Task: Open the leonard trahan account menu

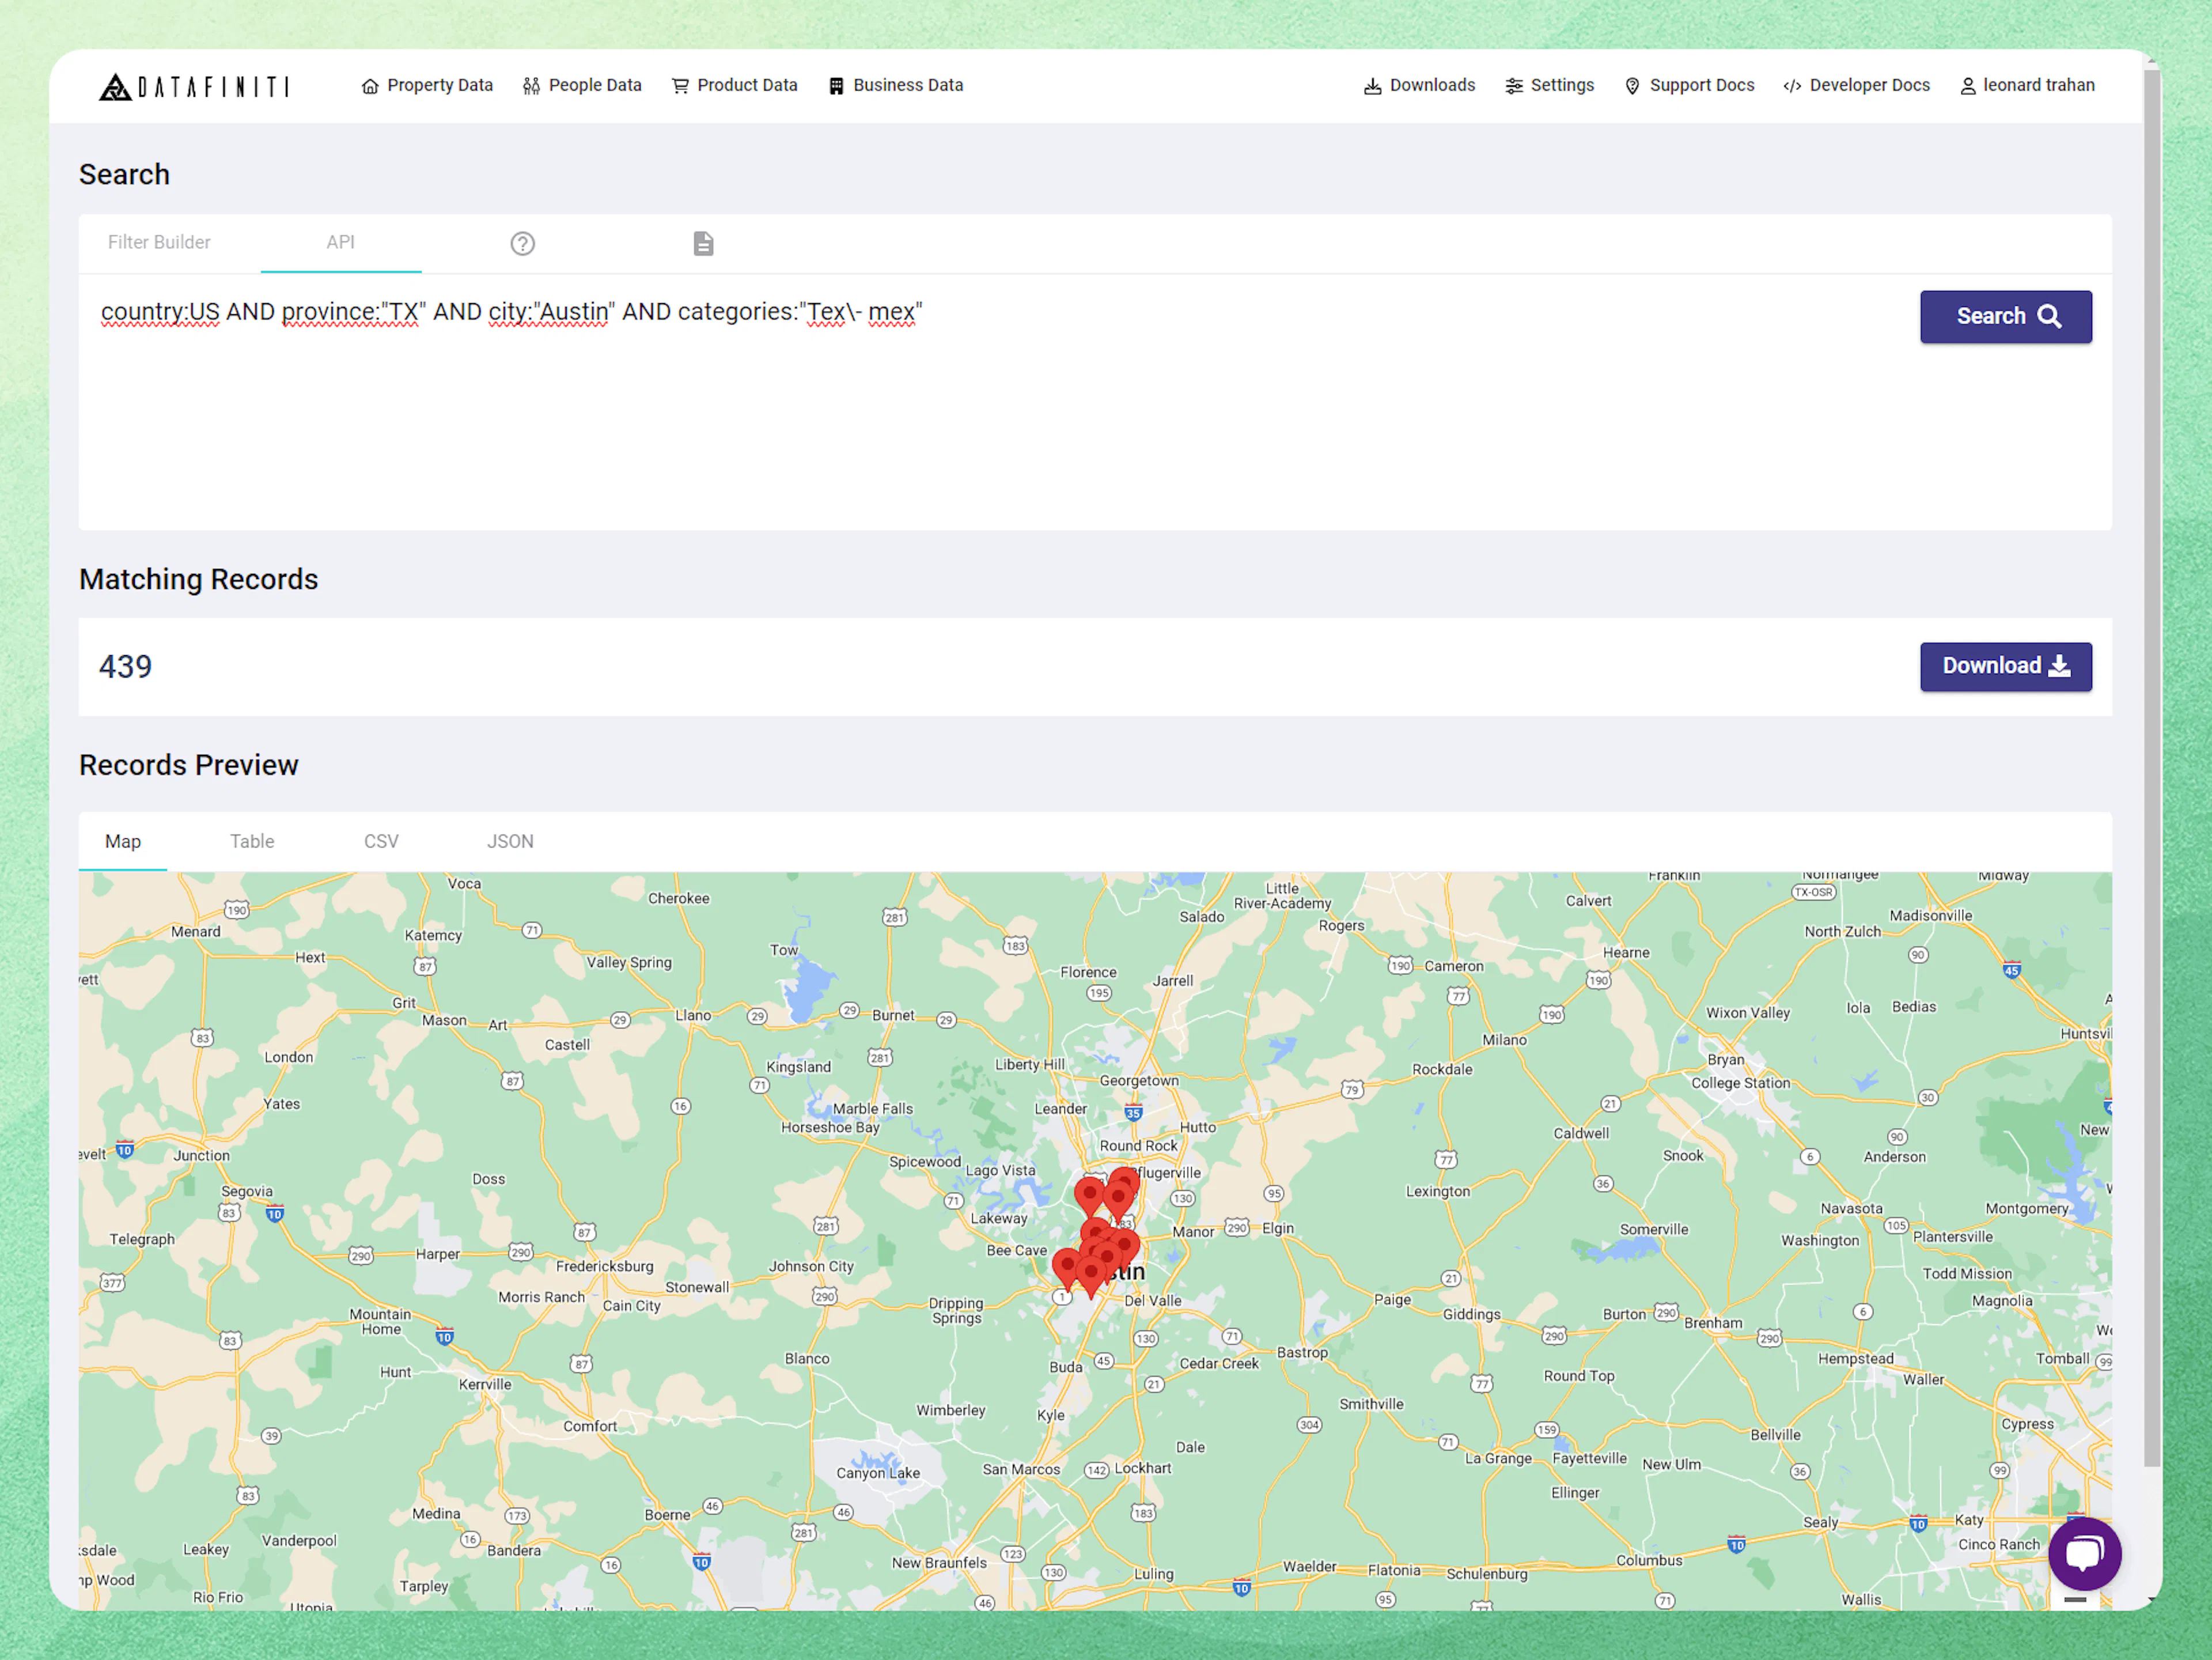Action: 2026,85
